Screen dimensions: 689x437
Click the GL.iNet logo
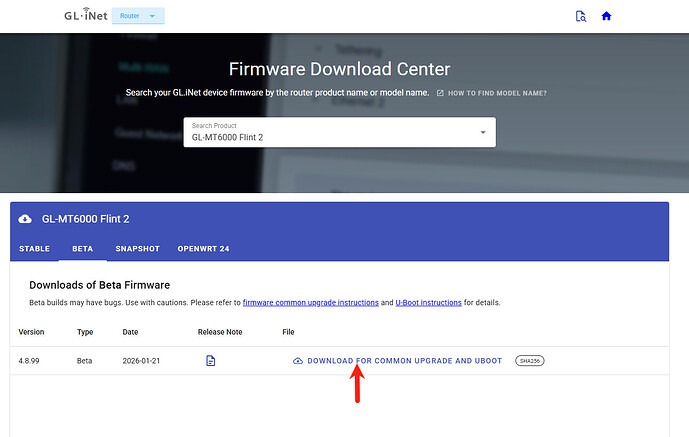(x=86, y=15)
